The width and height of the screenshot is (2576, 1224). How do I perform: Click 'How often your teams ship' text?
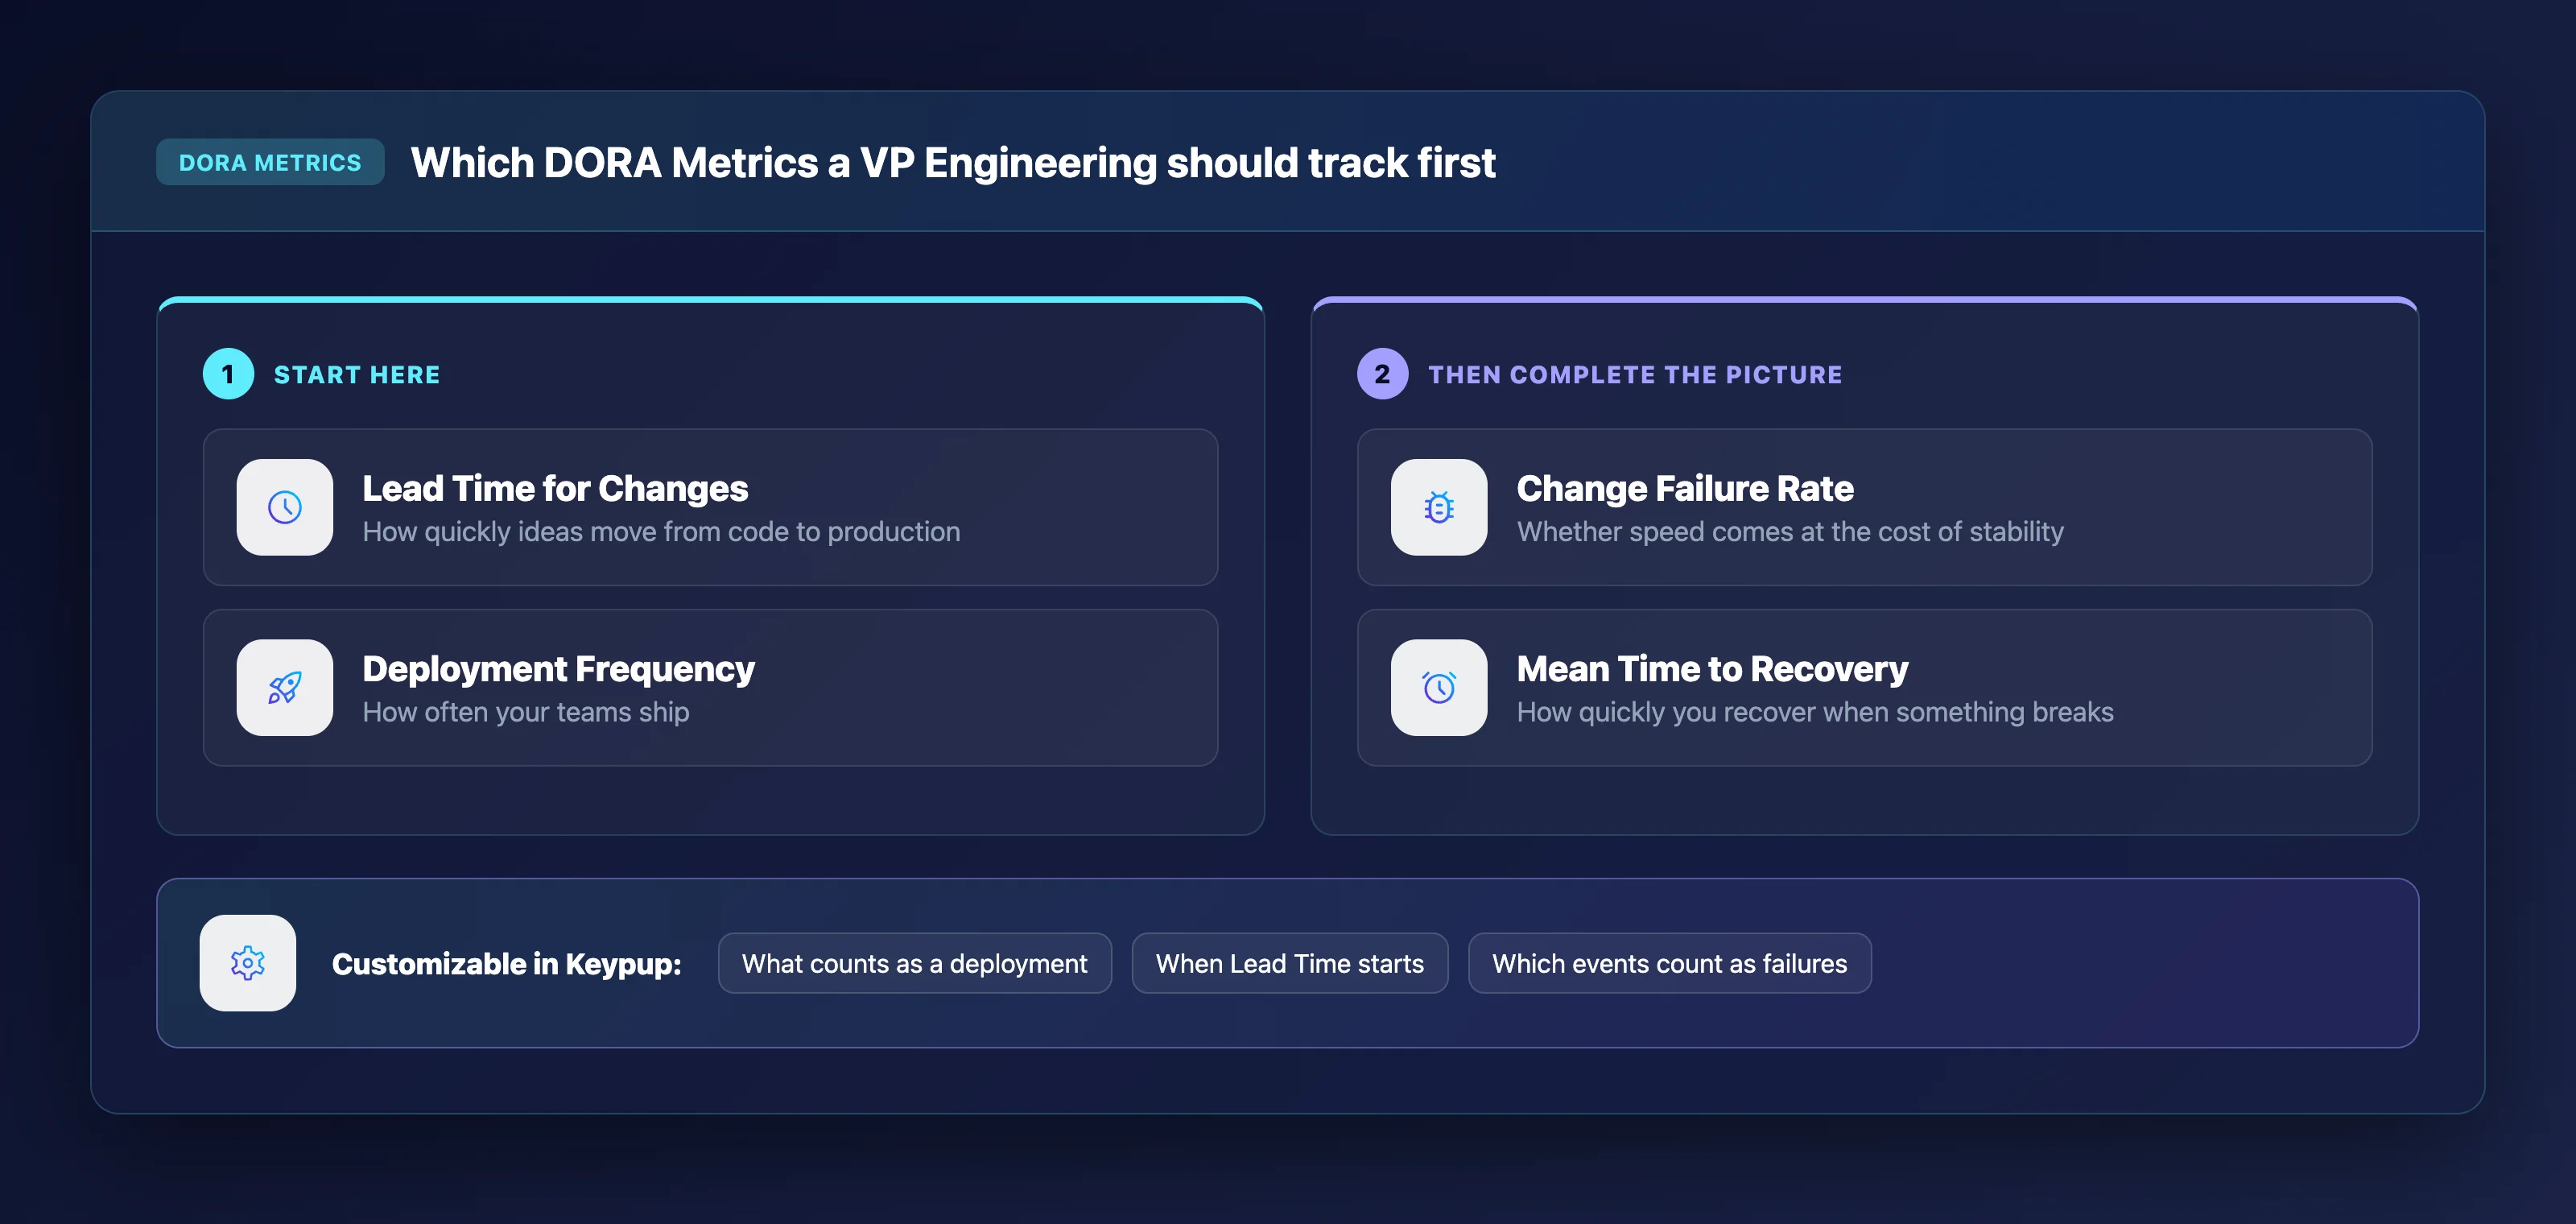click(x=526, y=712)
